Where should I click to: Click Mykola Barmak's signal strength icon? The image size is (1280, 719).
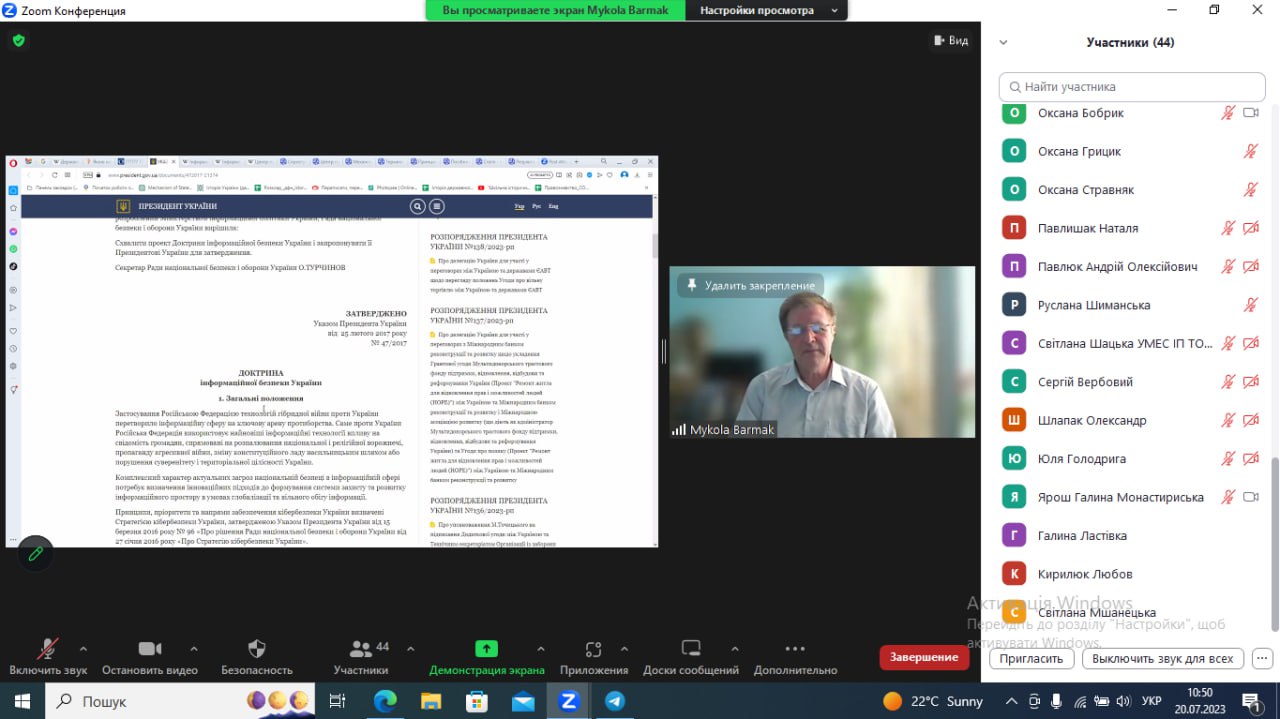coord(679,429)
